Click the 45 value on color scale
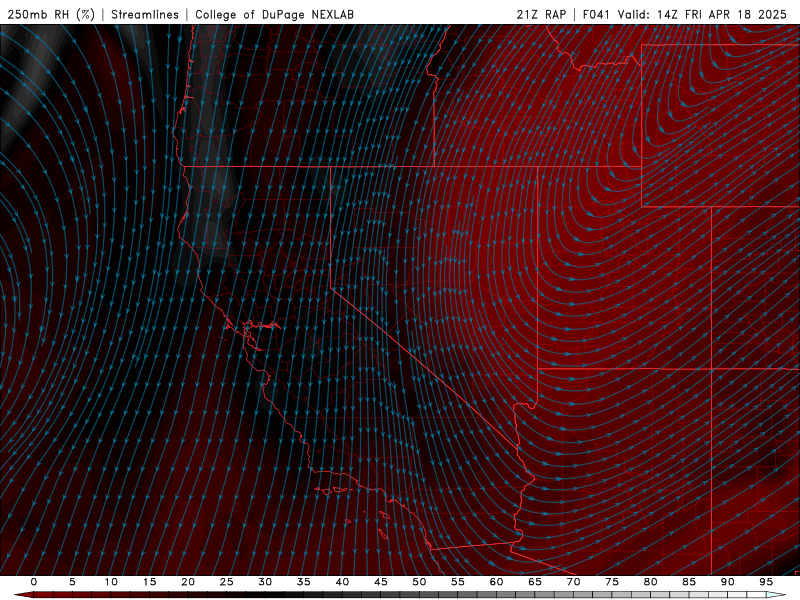This screenshot has height=600, width=800. pos(381,582)
